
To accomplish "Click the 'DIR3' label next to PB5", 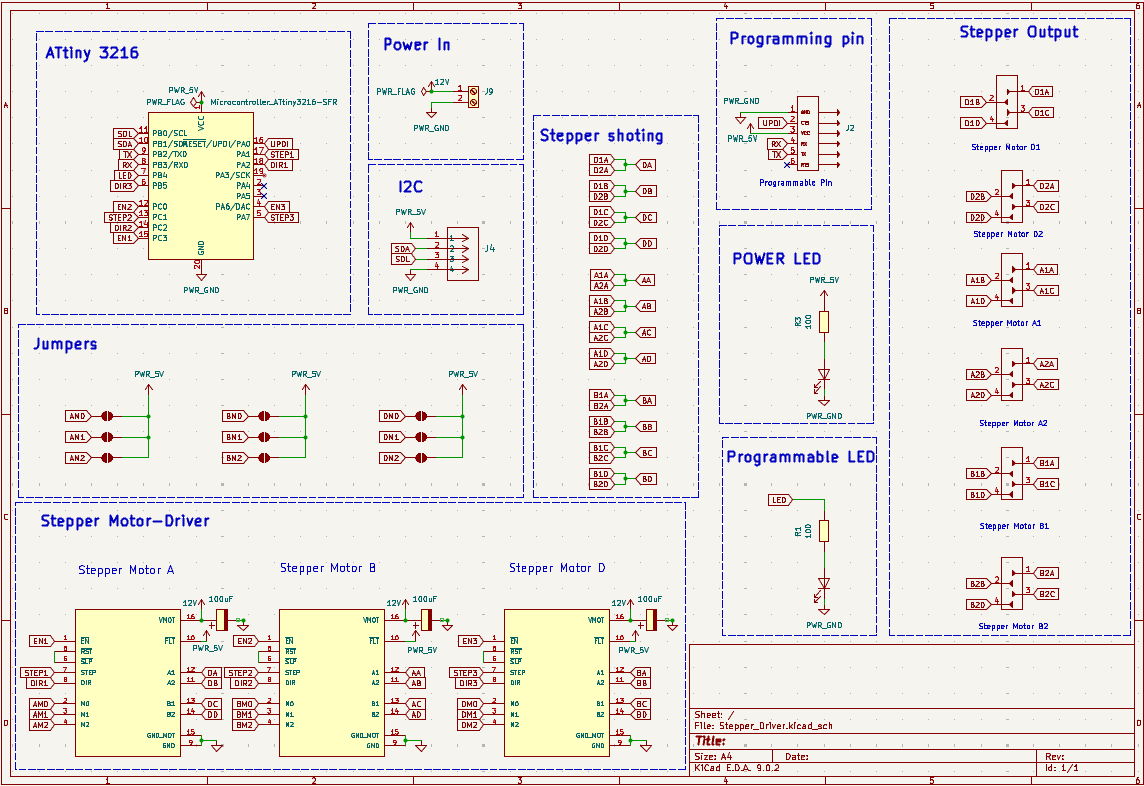I will pos(123,186).
